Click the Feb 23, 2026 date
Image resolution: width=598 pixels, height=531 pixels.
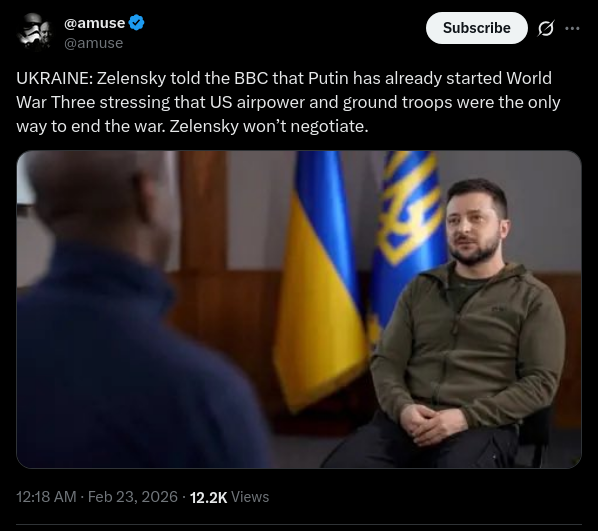point(133,497)
